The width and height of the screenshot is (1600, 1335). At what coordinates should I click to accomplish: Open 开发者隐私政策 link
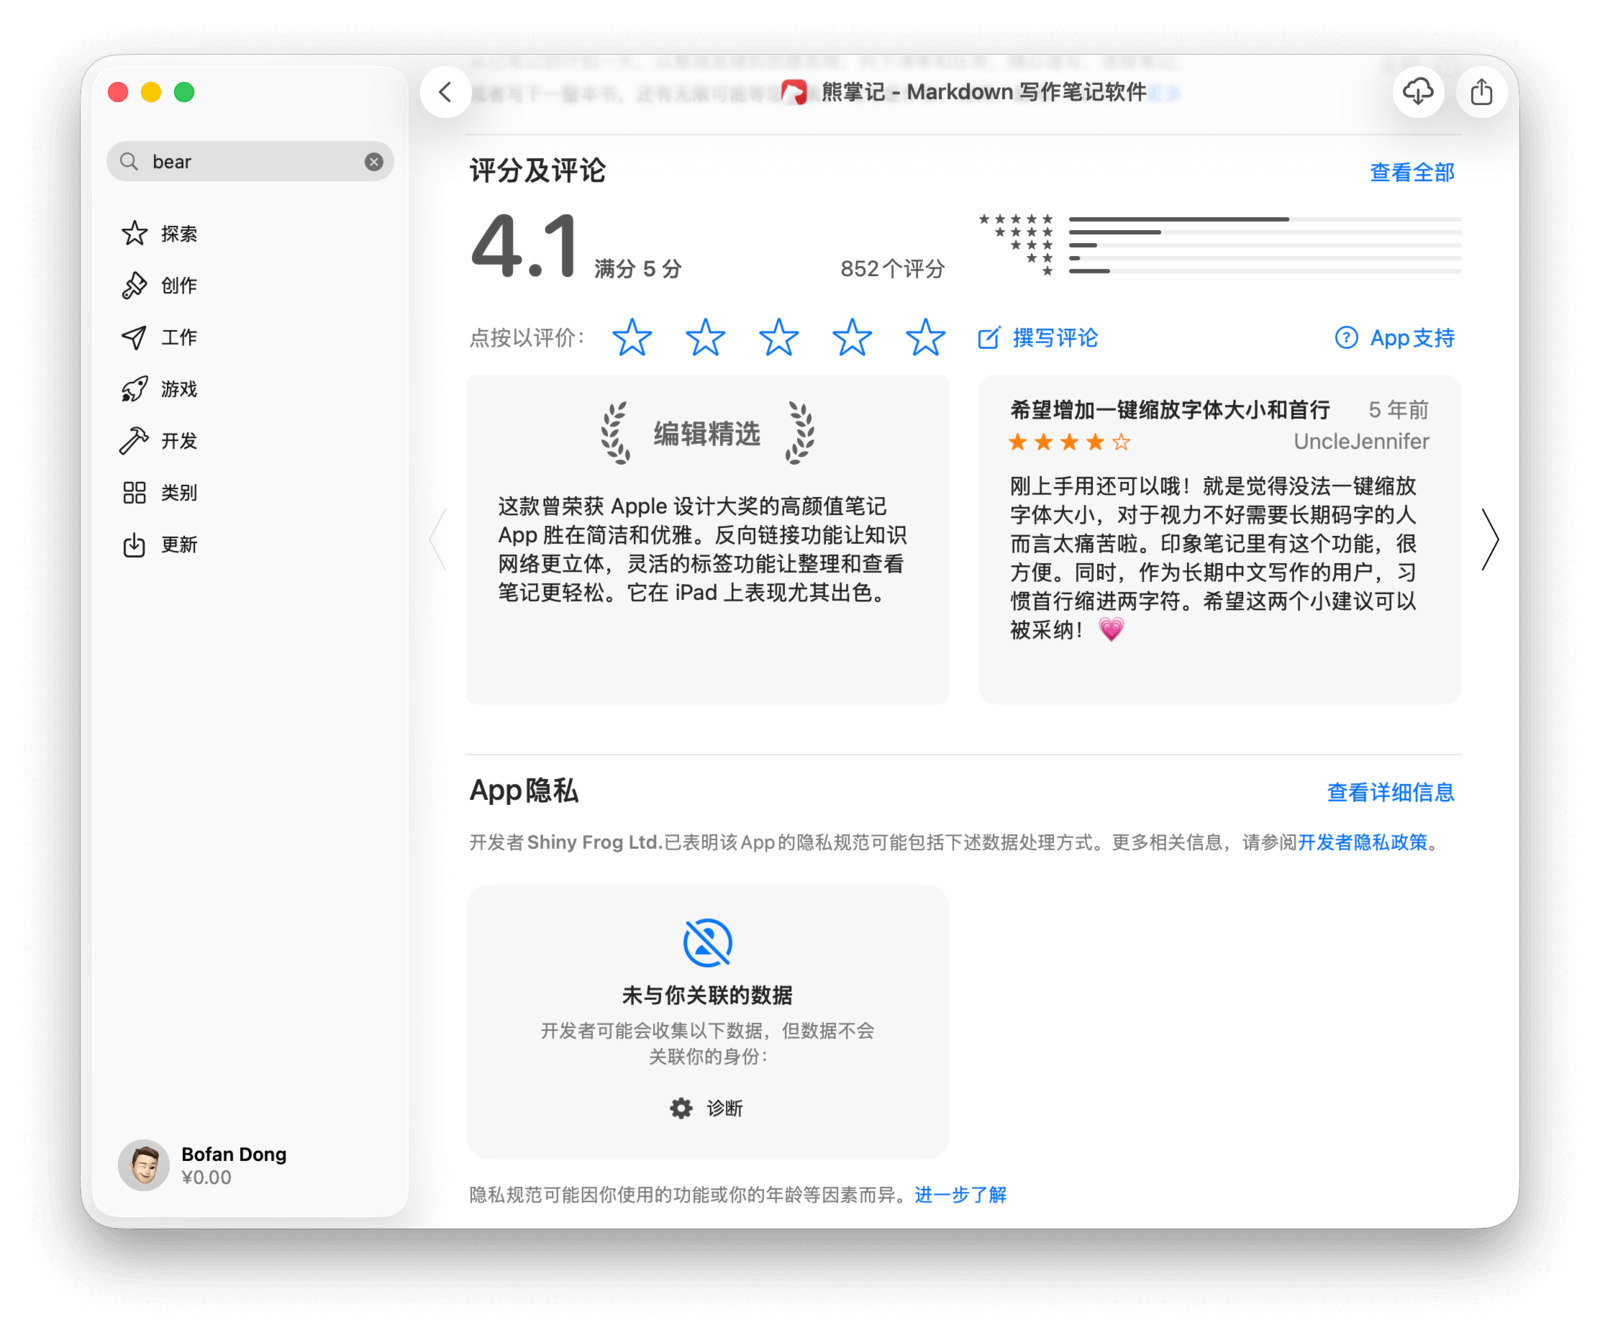pyautogui.click(x=1363, y=843)
